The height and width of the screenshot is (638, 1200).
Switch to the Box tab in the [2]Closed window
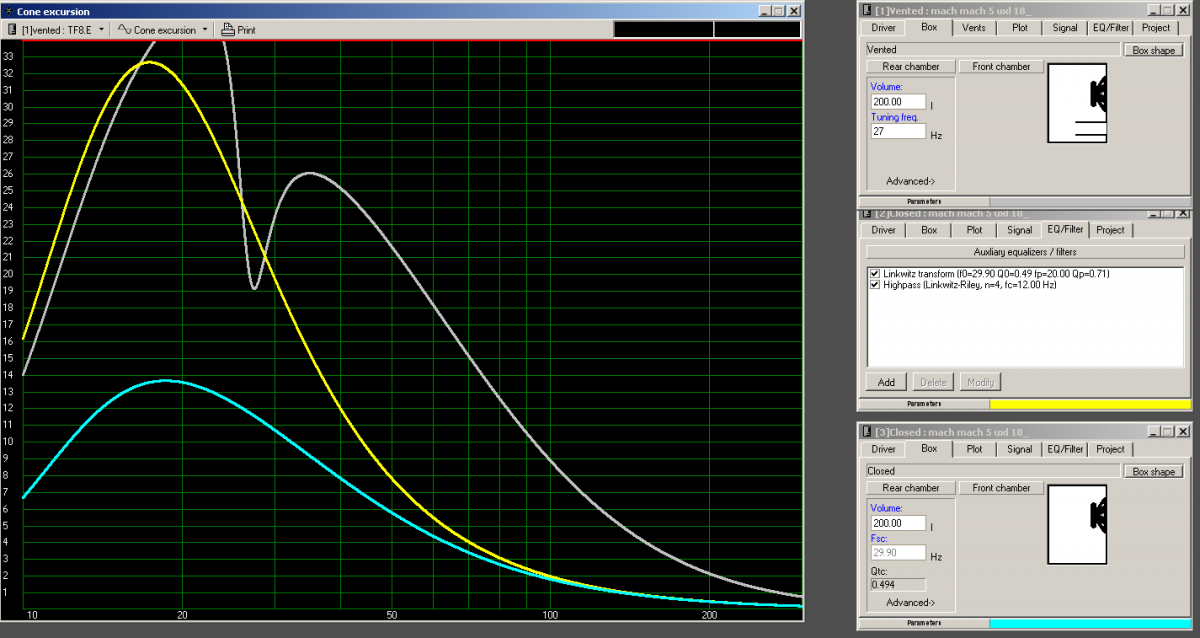(929, 230)
